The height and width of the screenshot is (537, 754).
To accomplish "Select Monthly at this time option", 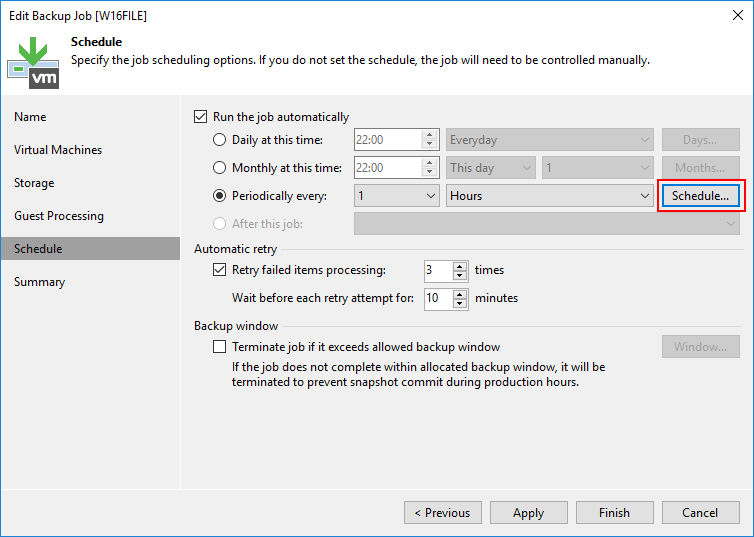I will click(220, 168).
